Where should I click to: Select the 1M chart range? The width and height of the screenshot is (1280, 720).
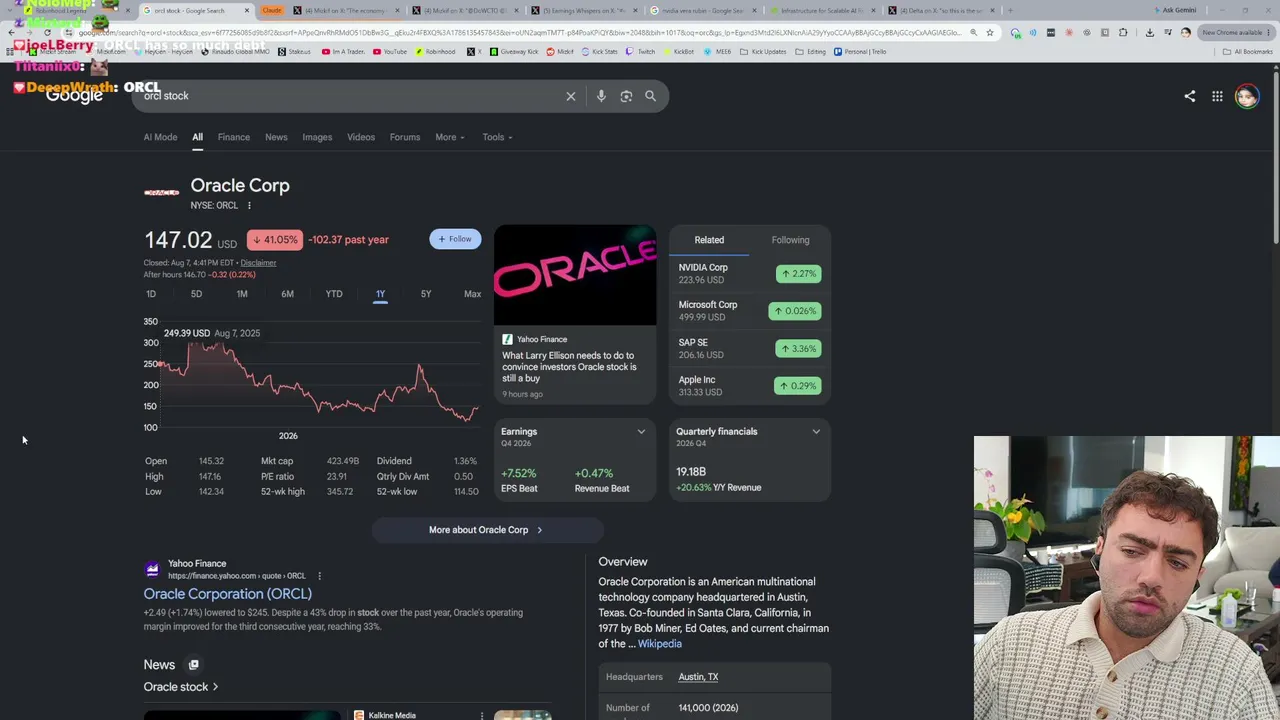(242, 294)
